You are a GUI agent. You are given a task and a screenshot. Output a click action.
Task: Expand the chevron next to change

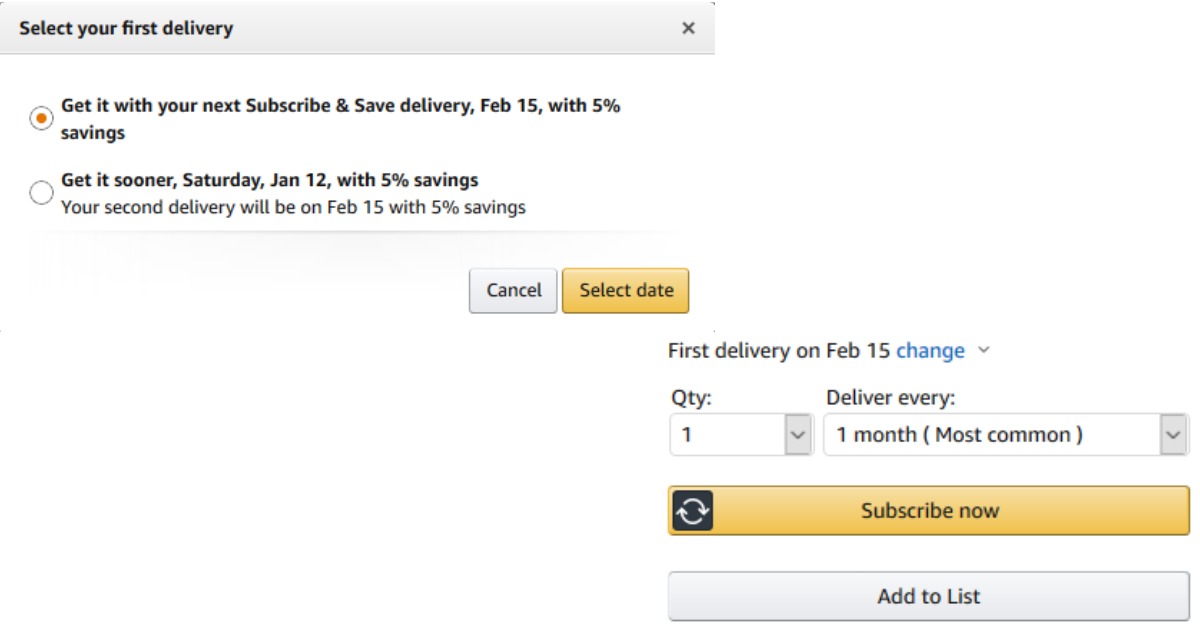983,351
